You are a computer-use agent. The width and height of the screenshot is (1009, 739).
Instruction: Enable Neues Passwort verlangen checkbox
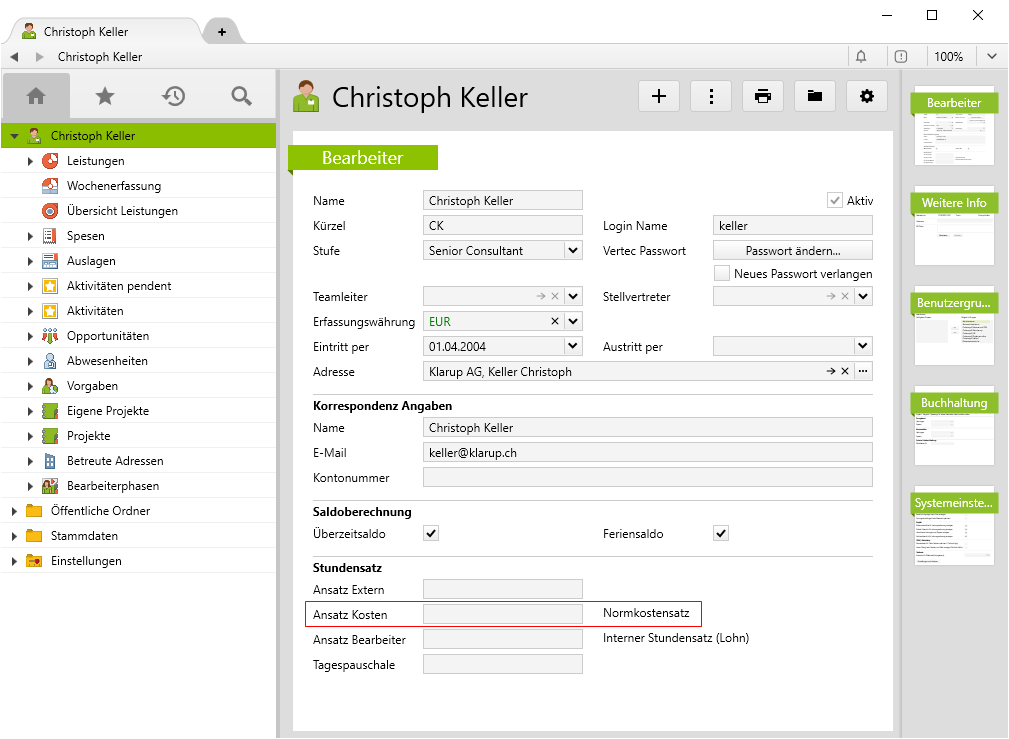click(722, 273)
